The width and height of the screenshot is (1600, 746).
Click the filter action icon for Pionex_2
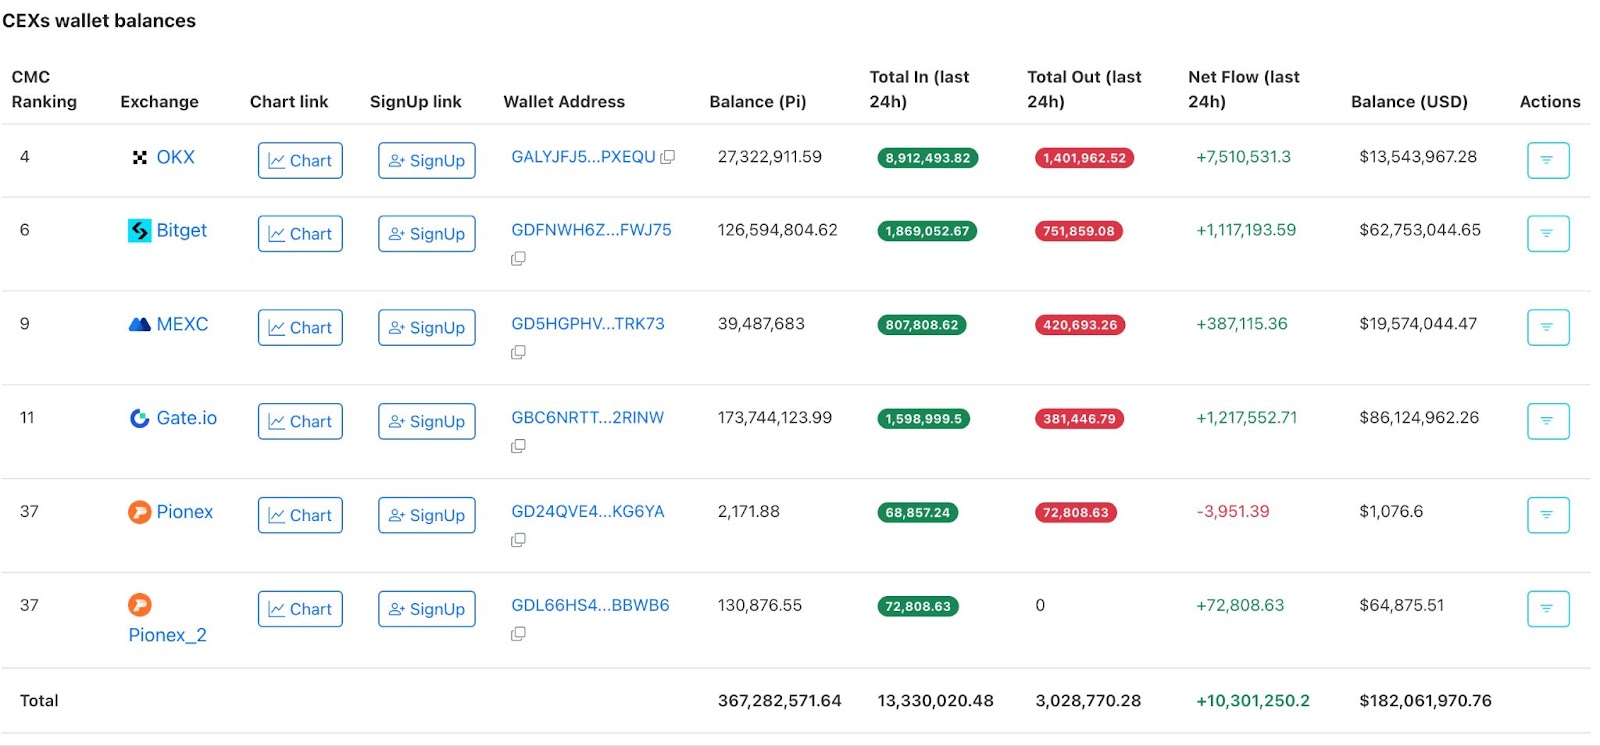pyautogui.click(x=1548, y=609)
